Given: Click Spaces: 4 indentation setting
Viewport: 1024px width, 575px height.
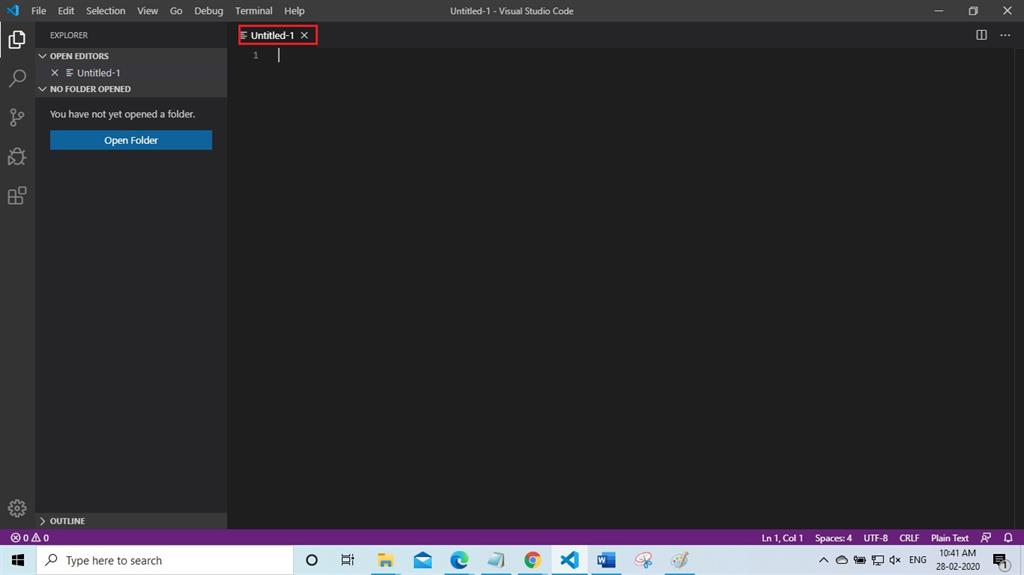Looking at the screenshot, I should (x=833, y=538).
